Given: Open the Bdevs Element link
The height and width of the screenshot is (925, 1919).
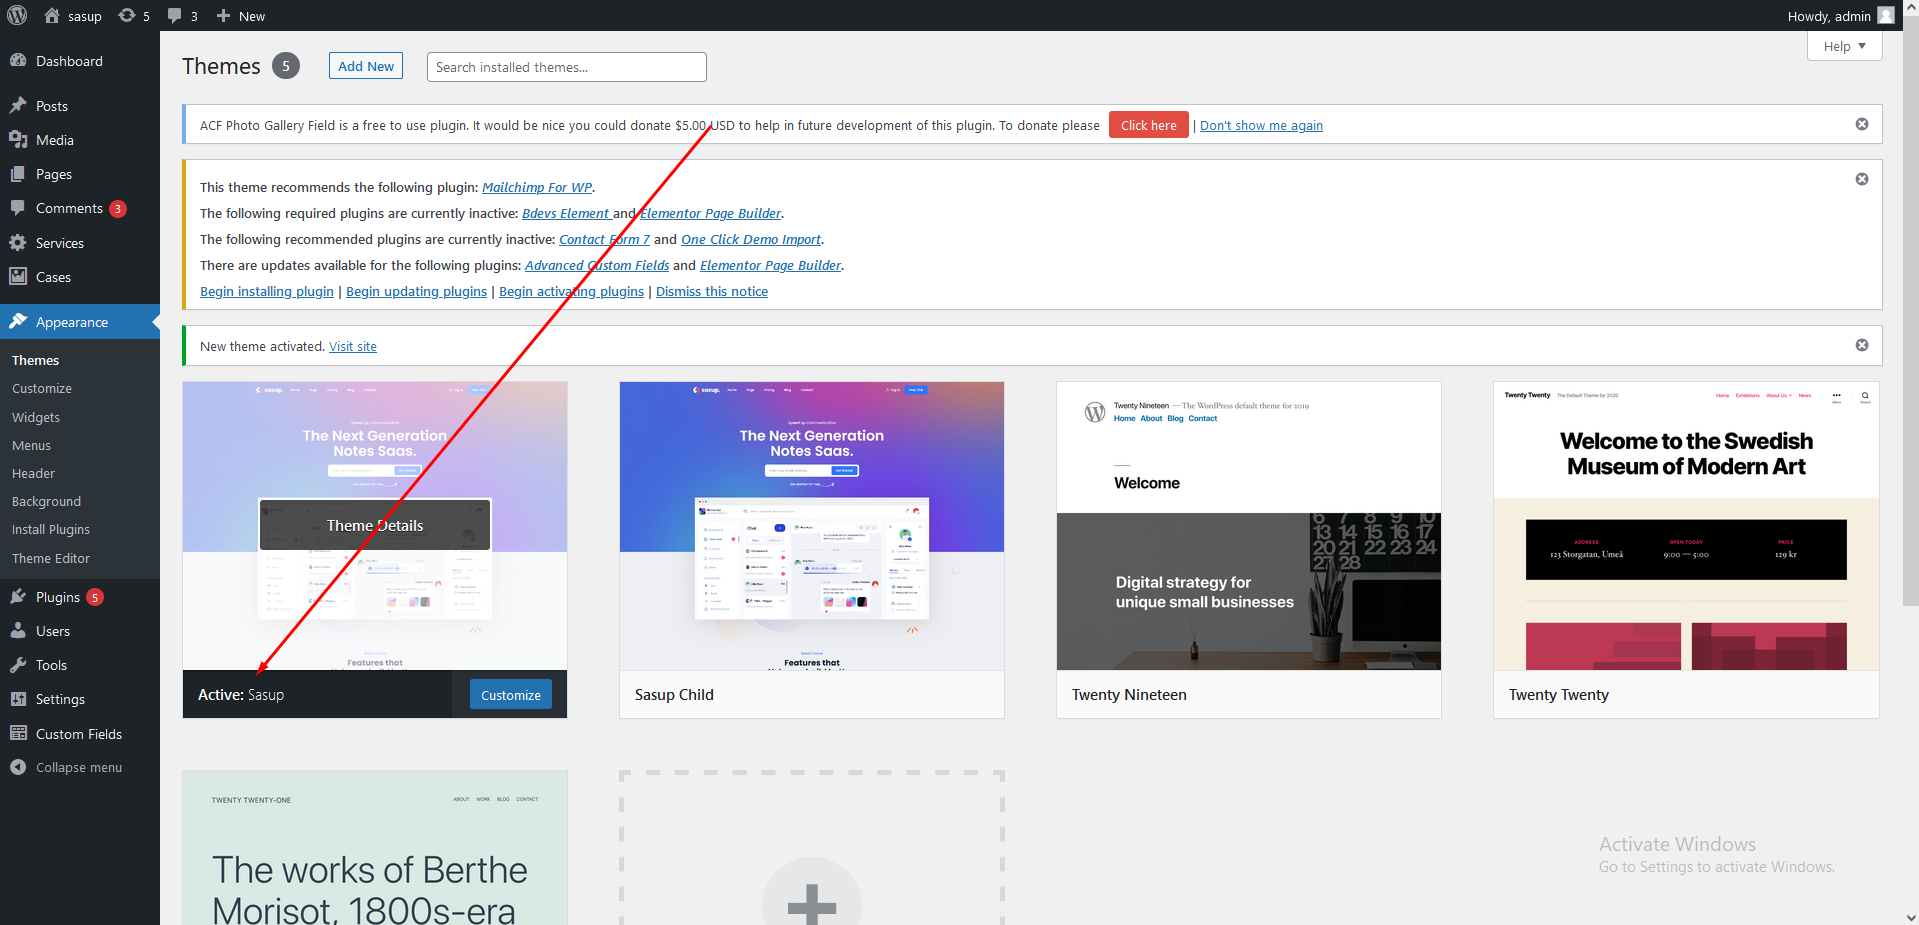Looking at the screenshot, I should (566, 213).
